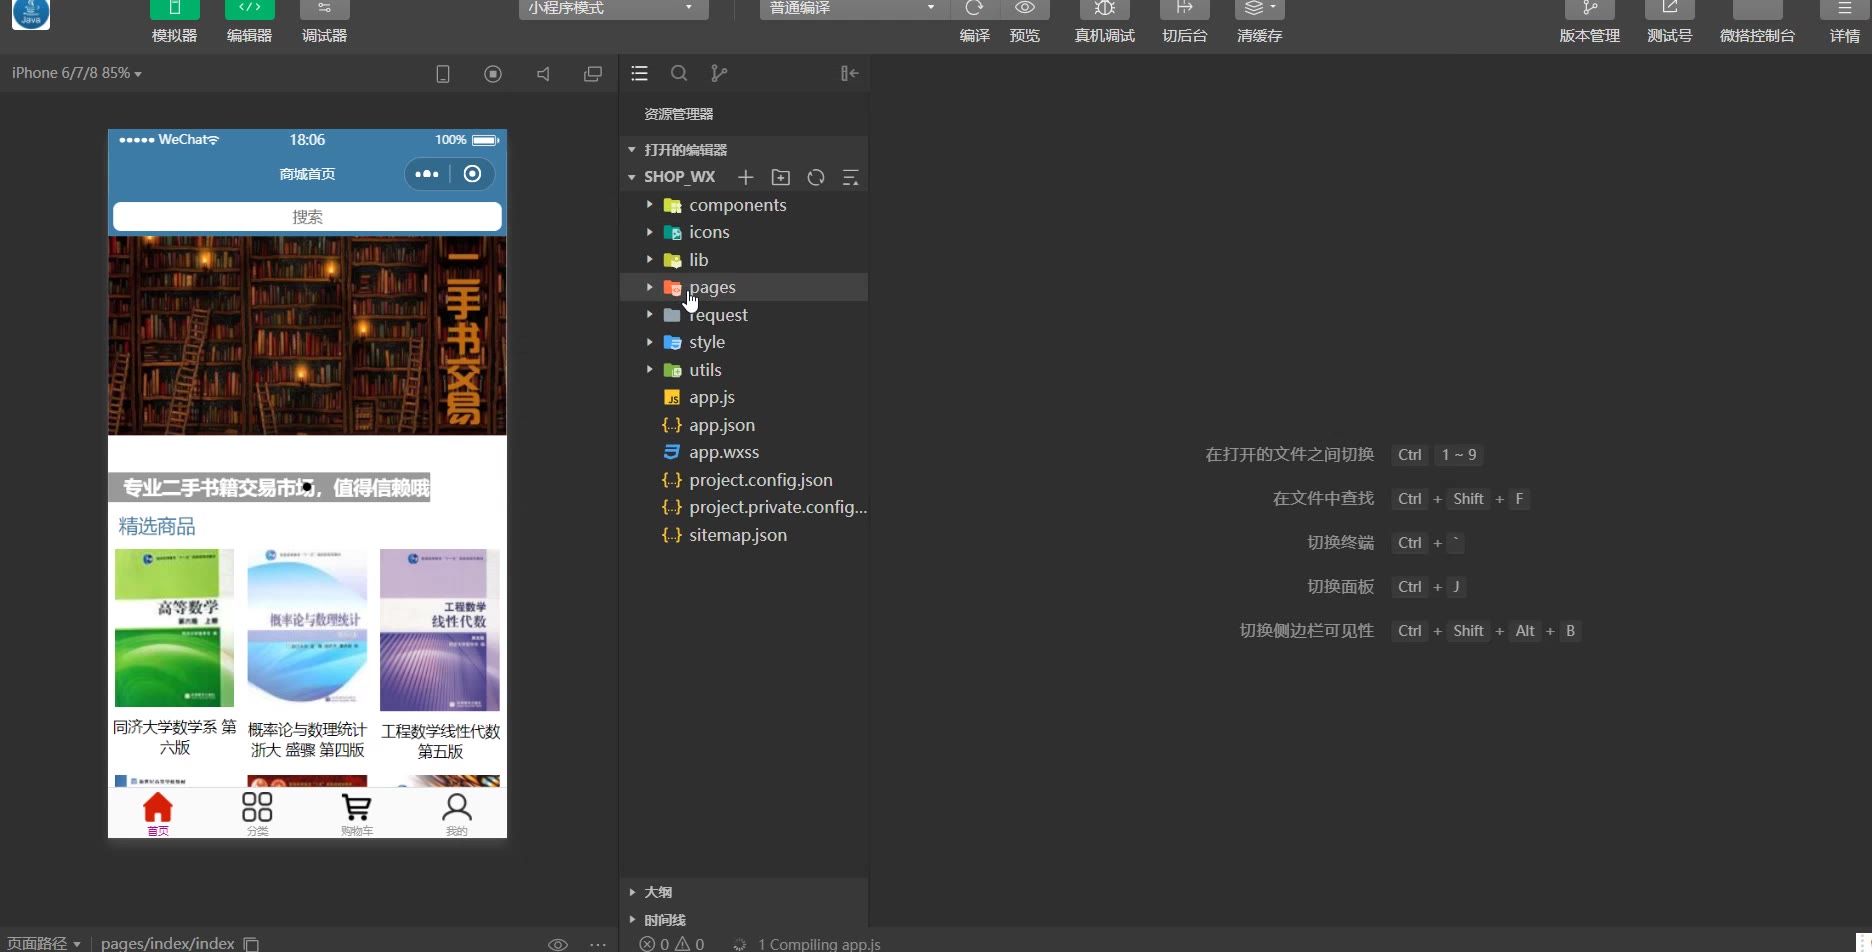Open 版本管理 version management

coord(1589,10)
